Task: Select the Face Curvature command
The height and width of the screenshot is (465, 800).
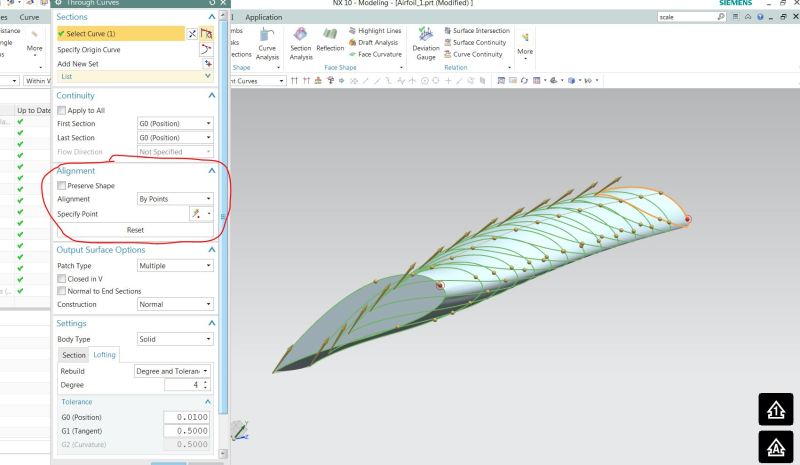Action: click(x=376, y=54)
